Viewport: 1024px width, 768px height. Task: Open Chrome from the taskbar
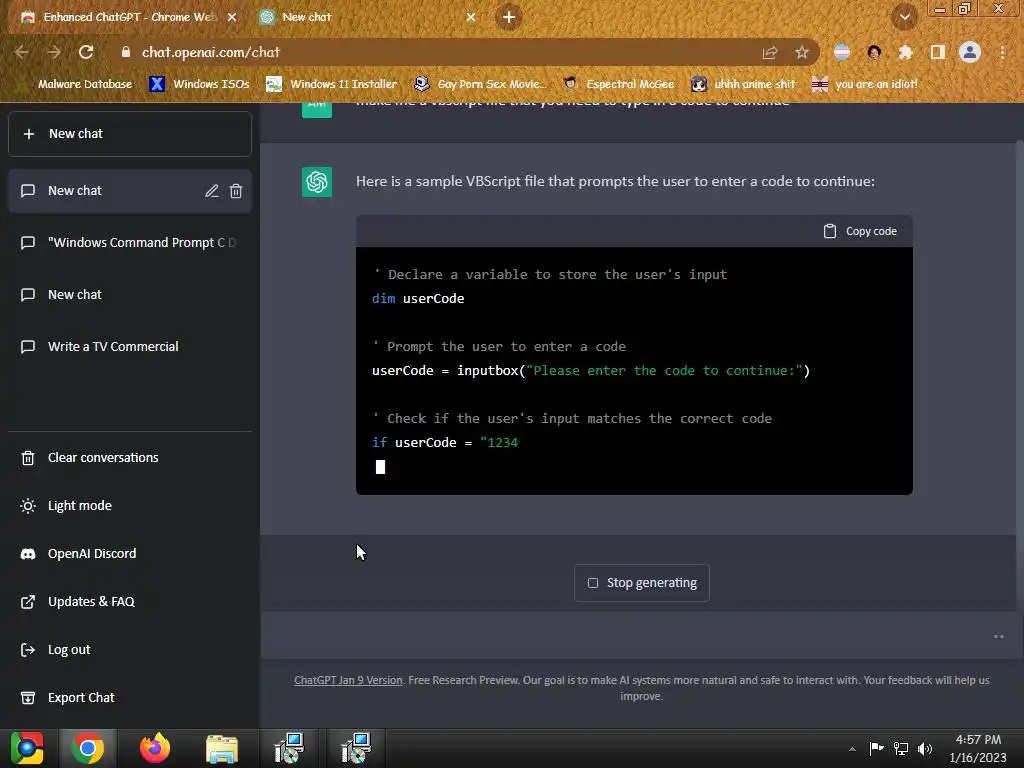(x=88, y=748)
